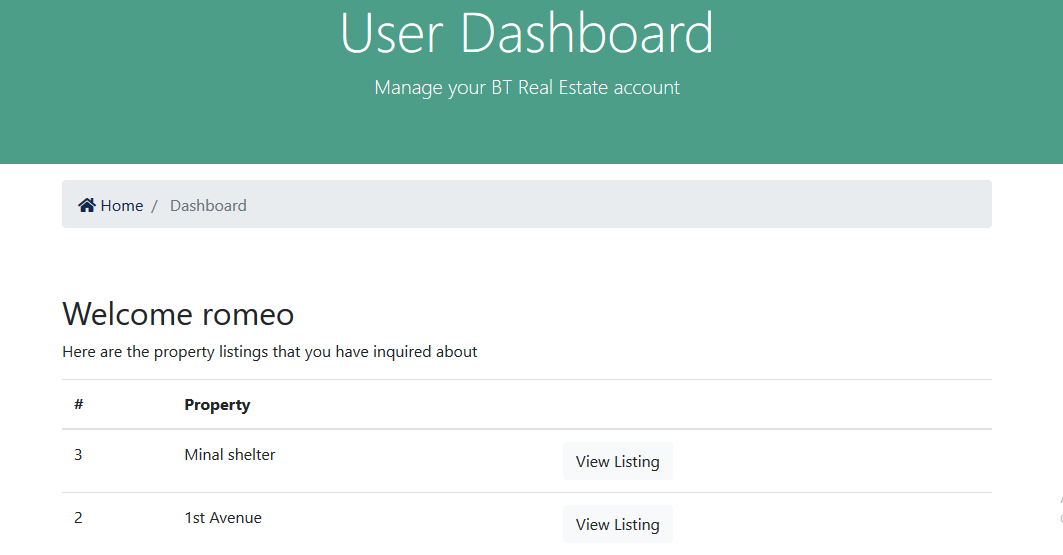The image size is (1063, 555).
Task: Click the Welcome romeo heading
Action: (x=178, y=314)
